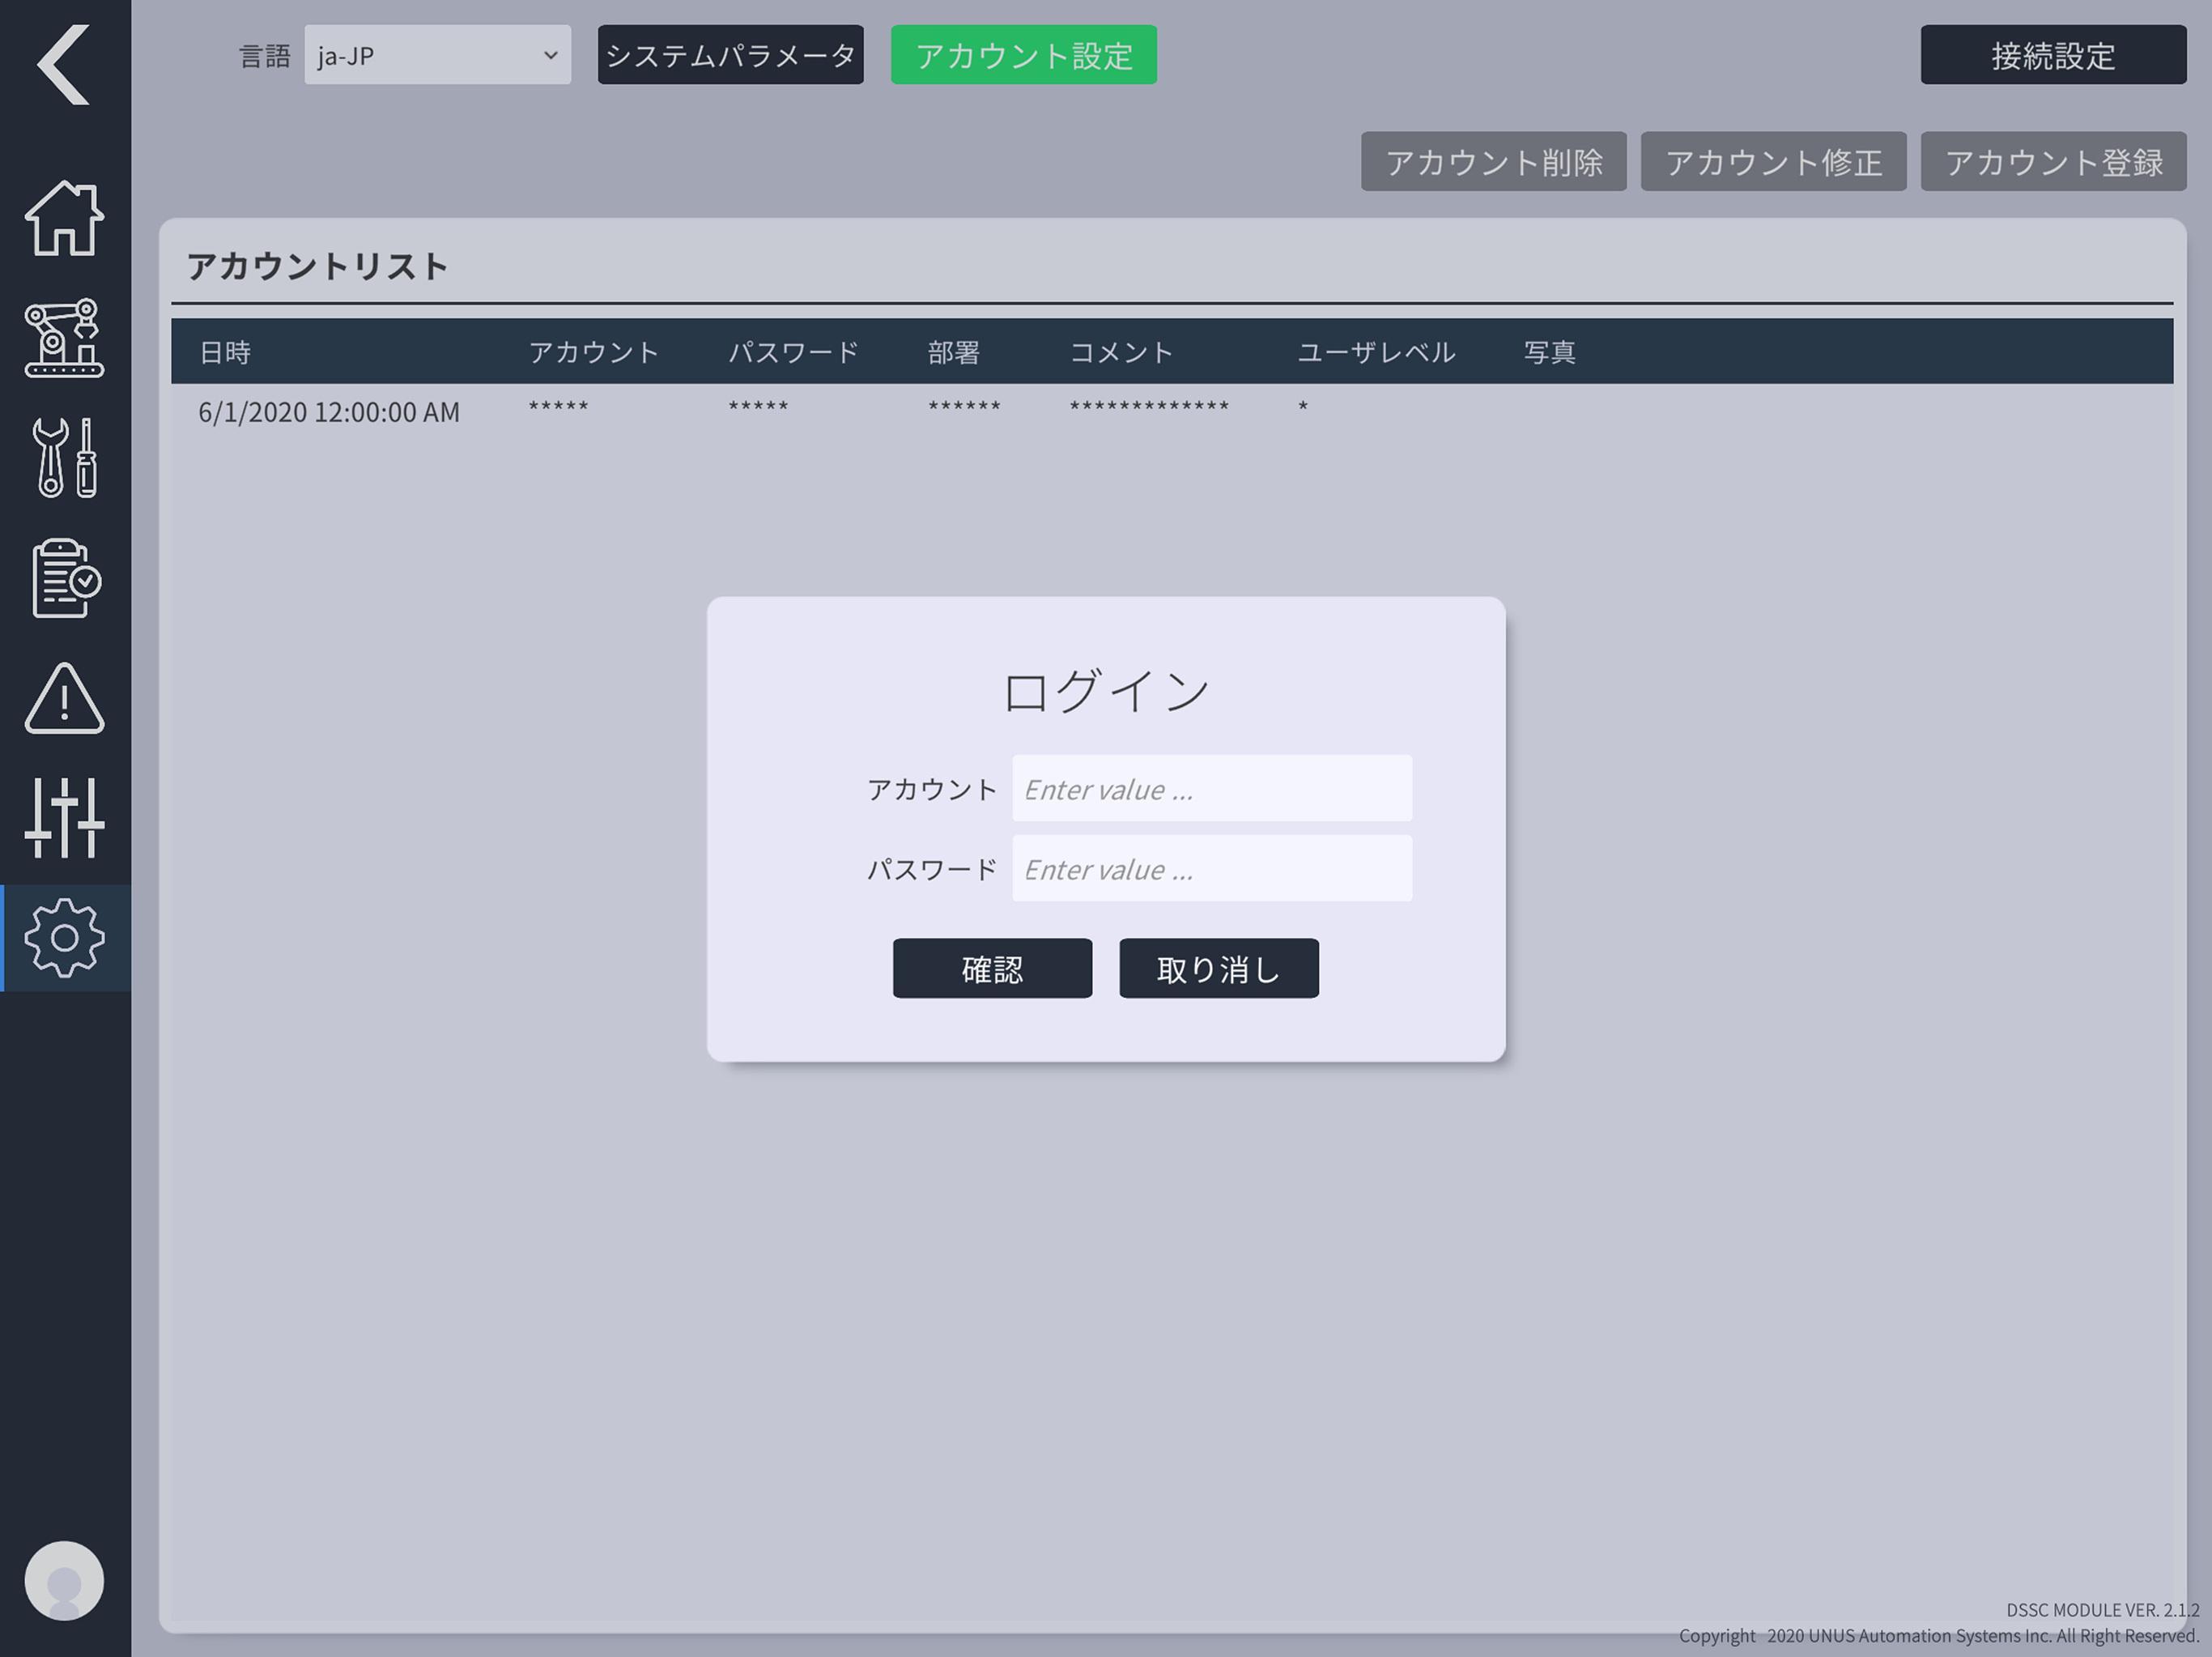Open the language dropdown ja-JP
2212x1657 pixels.
(x=437, y=55)
